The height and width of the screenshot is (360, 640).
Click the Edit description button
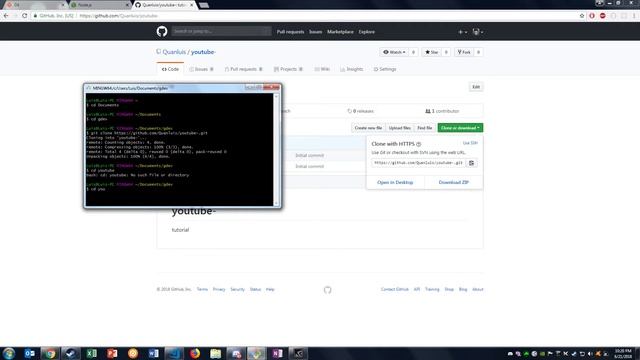(476, 87)
